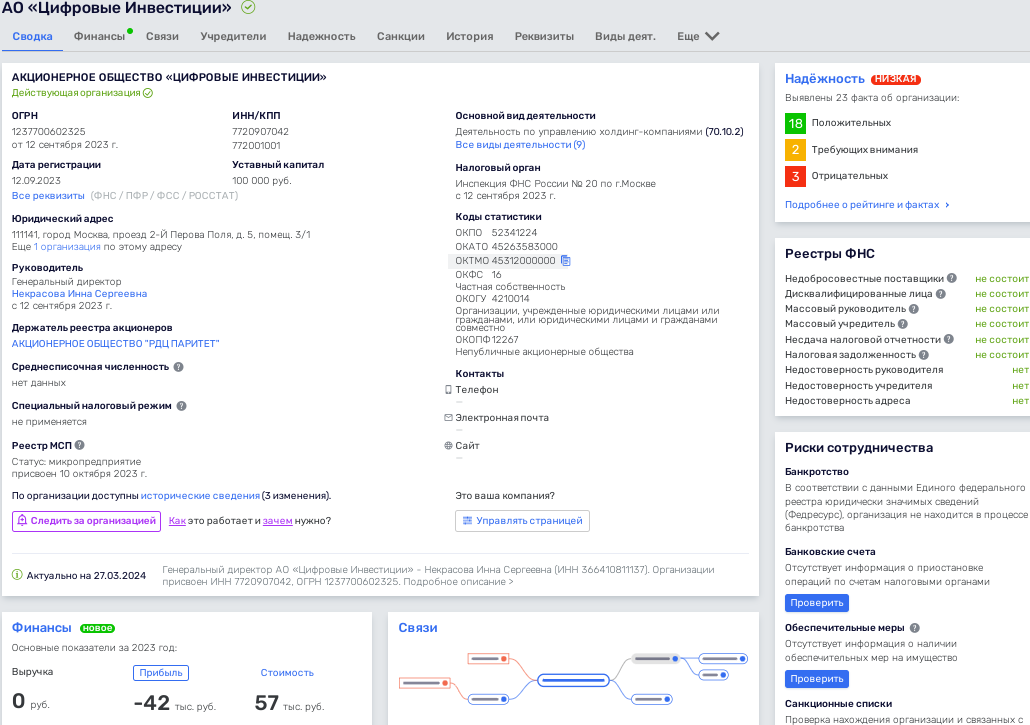This screenshot has width=1030, height=725.
Task: Open the Учредители tab
Action: (233, 36)
